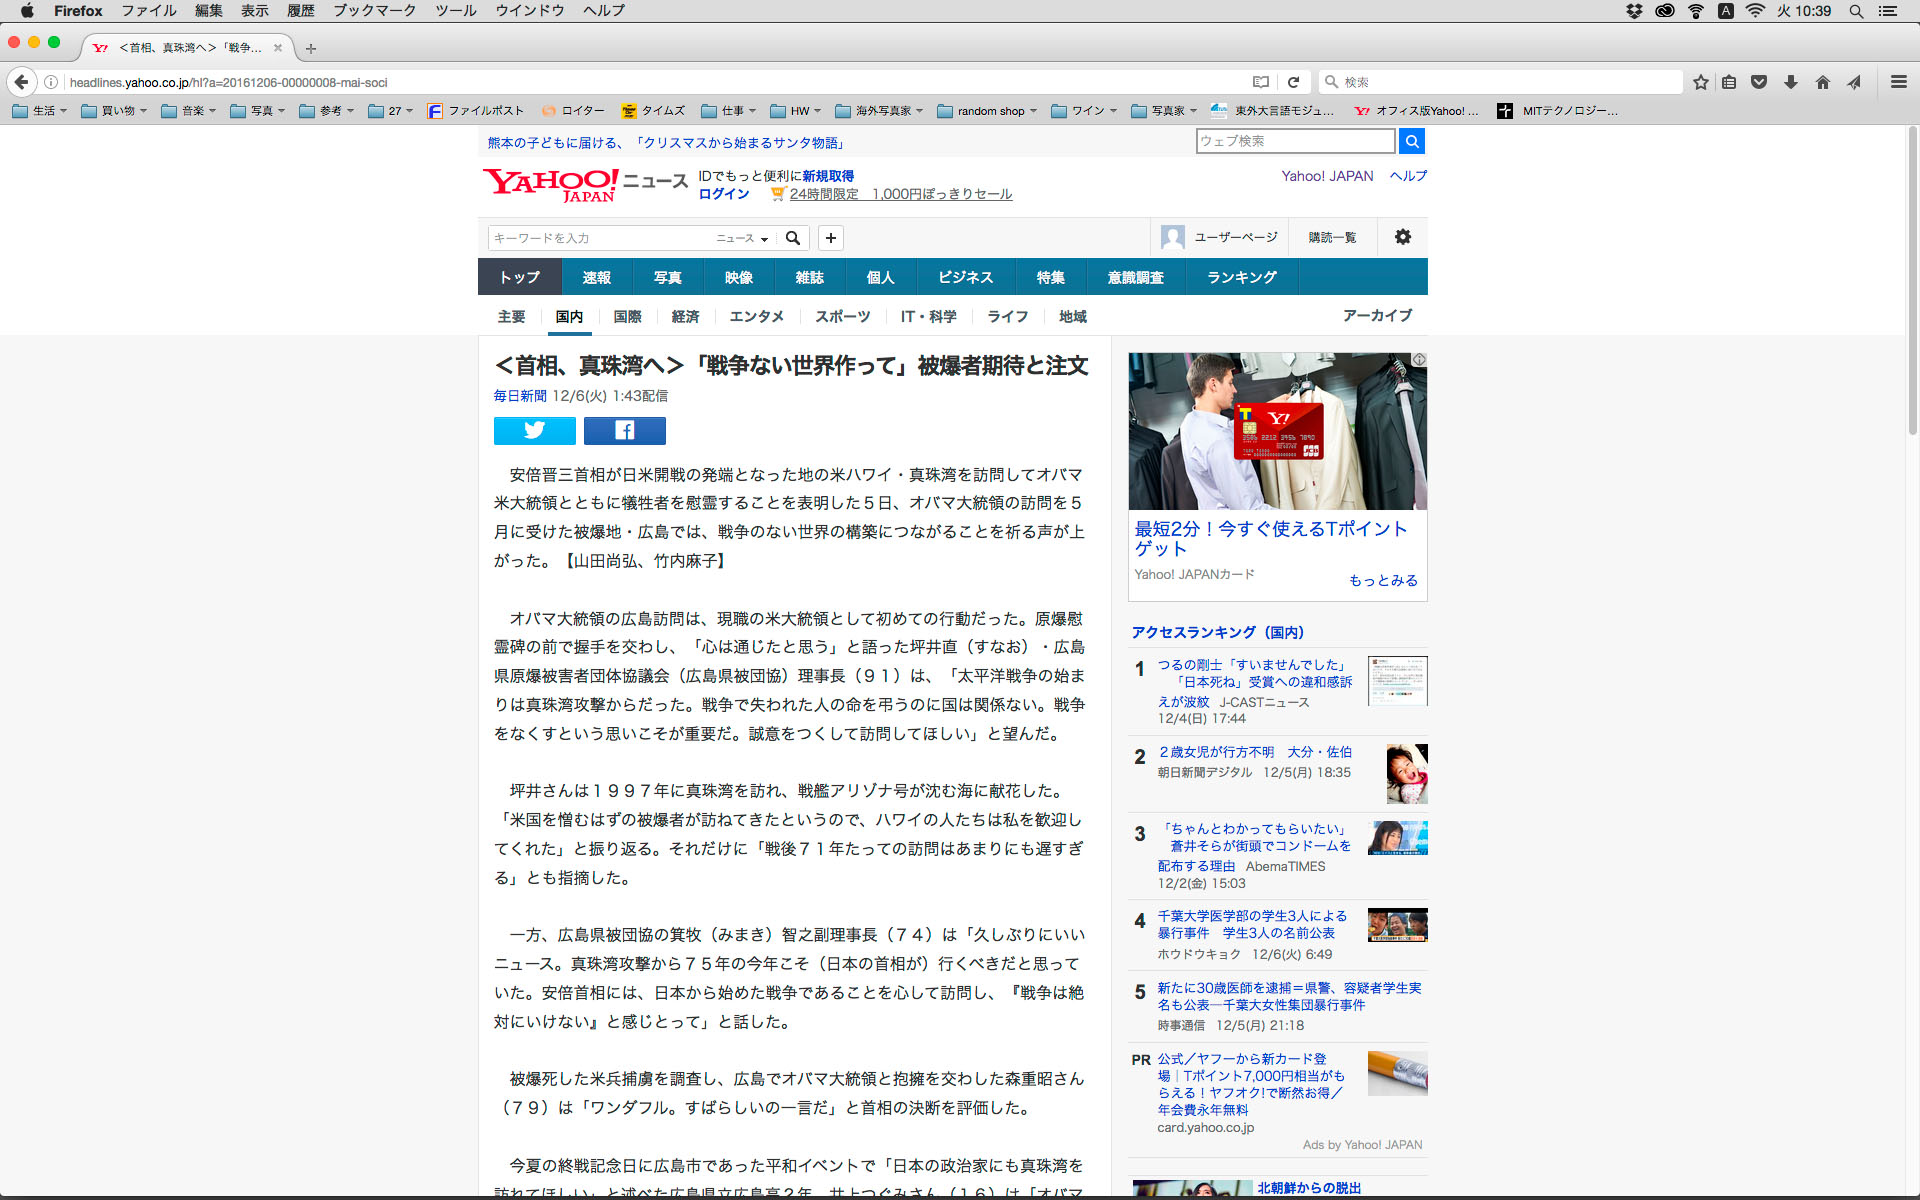The image size is (1920, 1200).
Task: Switch to the ランキング tab
Action: (x=1241, y=277)
